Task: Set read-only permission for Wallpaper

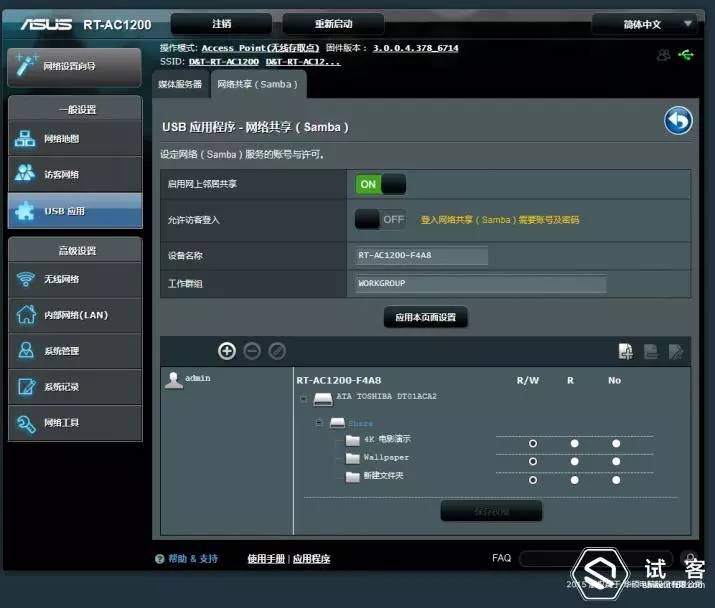Action: 575,462
